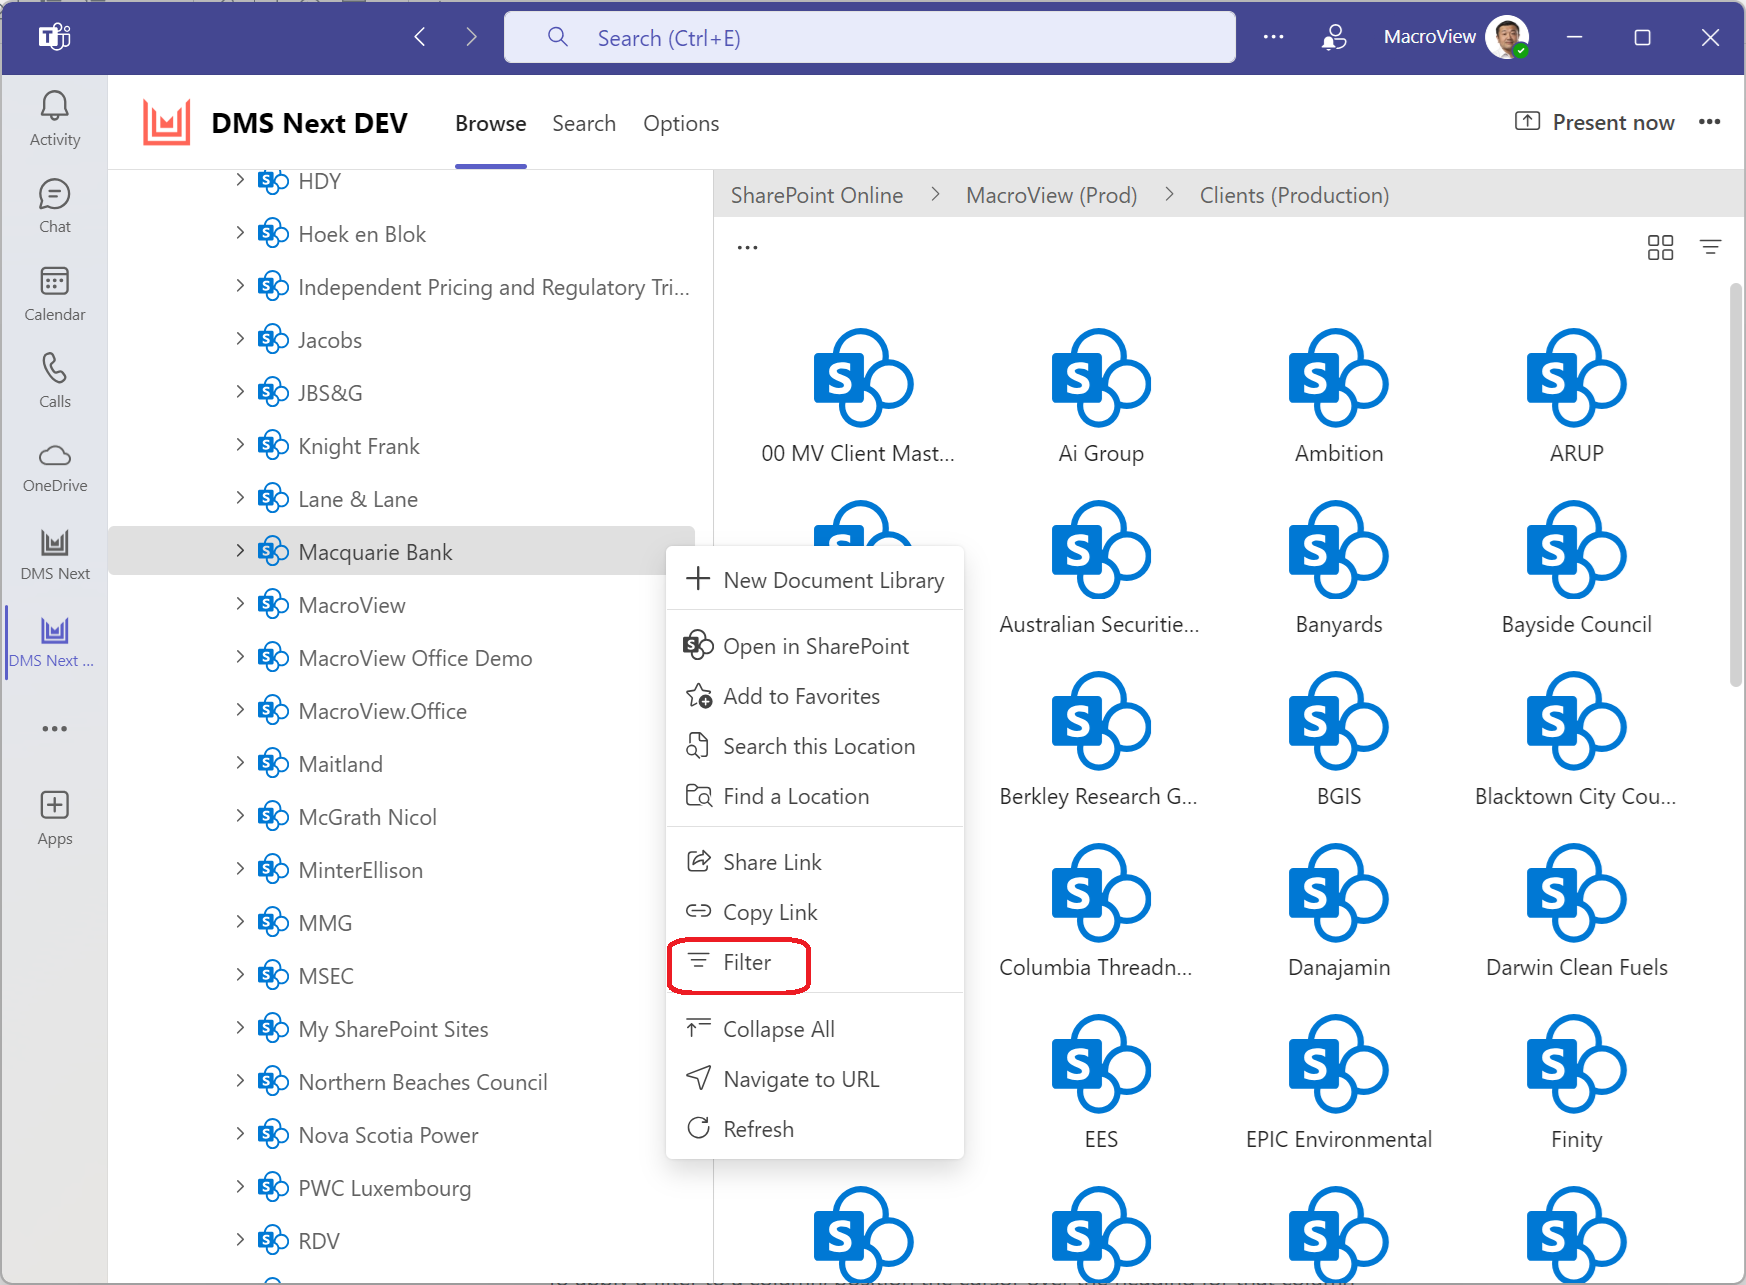Open the Banyards site tile
This screenshot has height=1285, width=1746.
point(1339,568)
